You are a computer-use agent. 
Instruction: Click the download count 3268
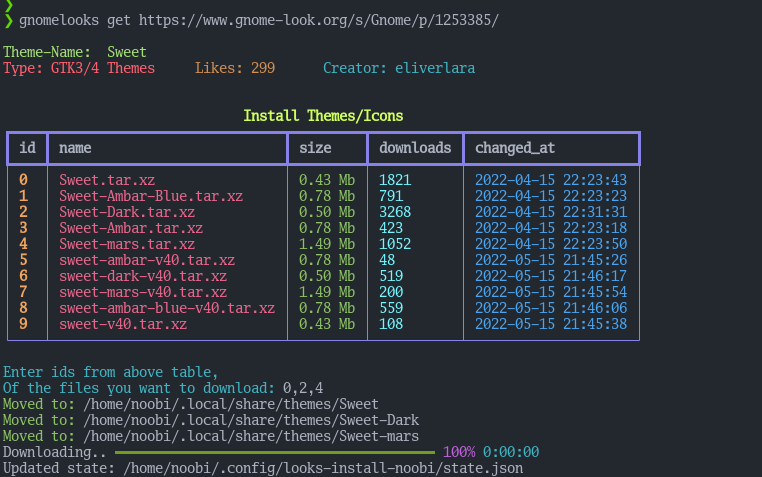click(x=395, y=212)
